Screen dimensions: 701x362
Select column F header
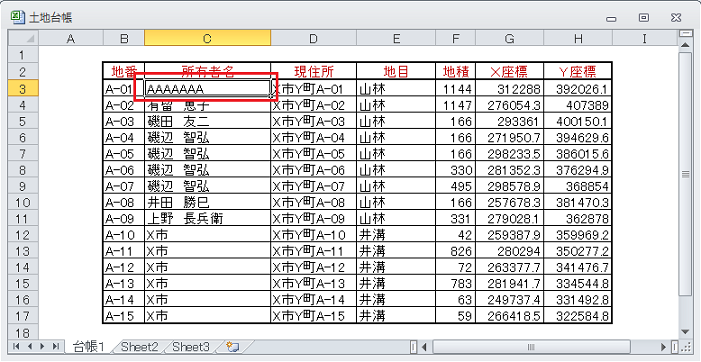point(456,39)
